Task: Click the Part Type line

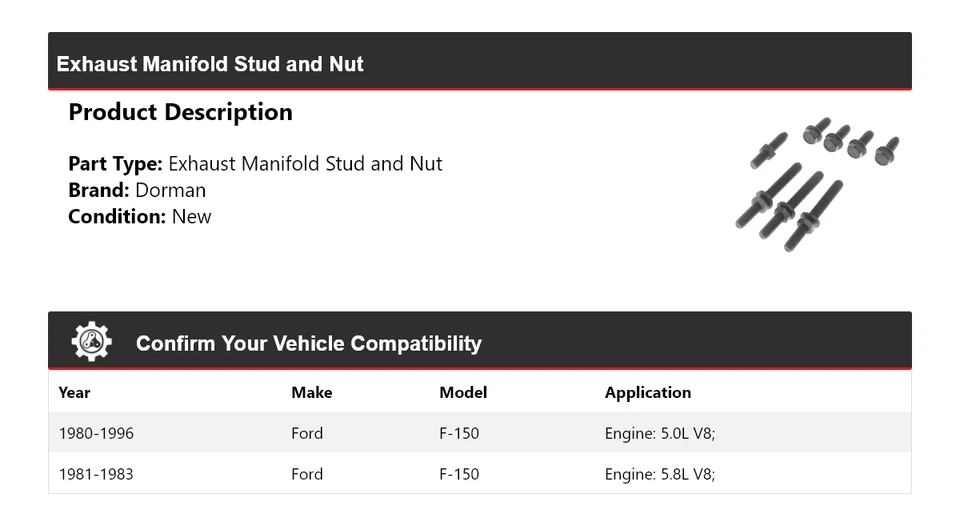Action: point(255,164)
